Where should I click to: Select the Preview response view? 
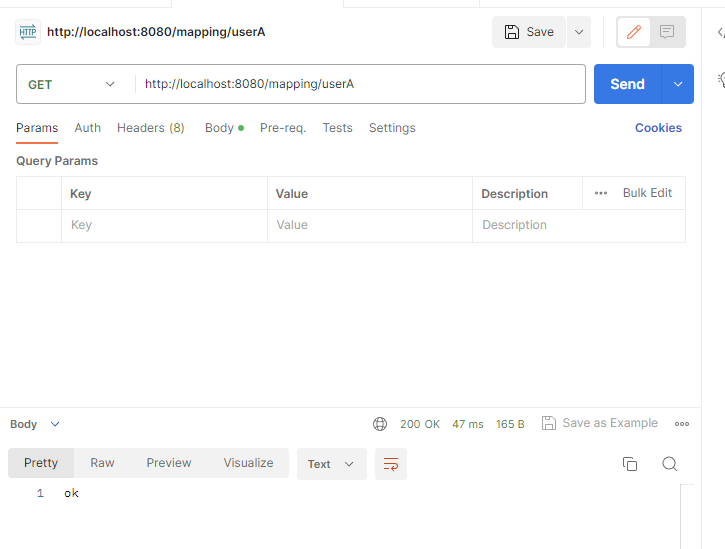pyautogui.click(x=169, y=463)
